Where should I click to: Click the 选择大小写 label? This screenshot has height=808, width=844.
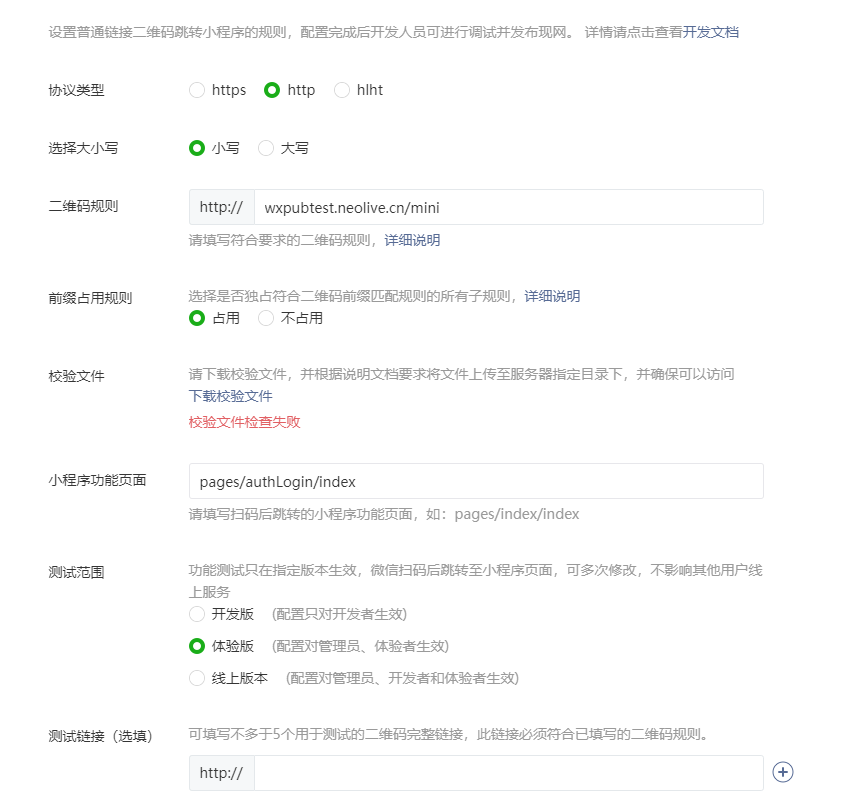click(83, 148)
